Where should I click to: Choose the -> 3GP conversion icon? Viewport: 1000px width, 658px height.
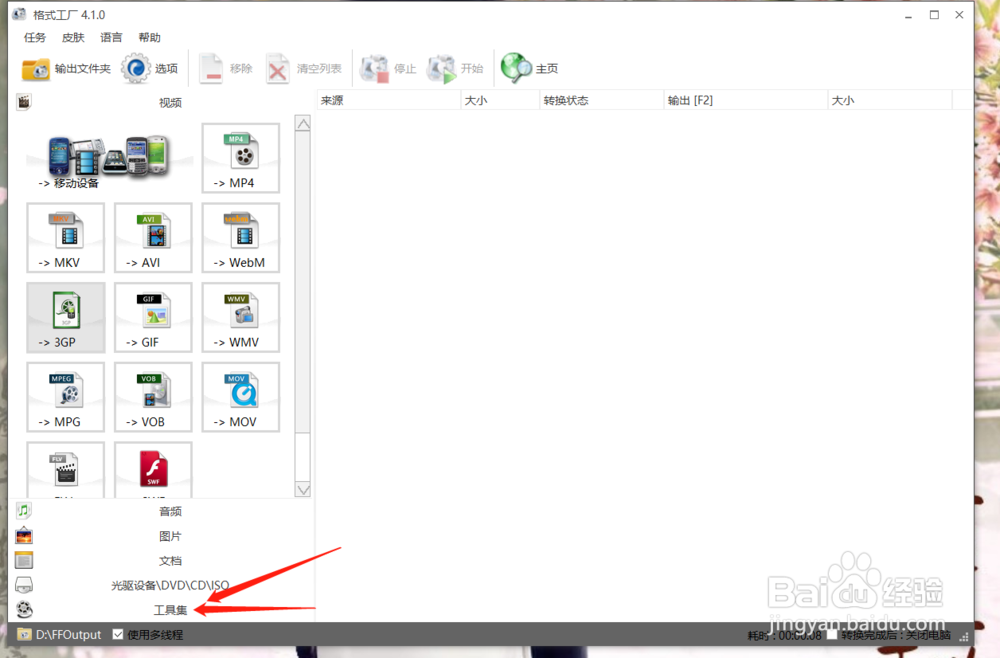pyautogui.click(x=66, y=318)
